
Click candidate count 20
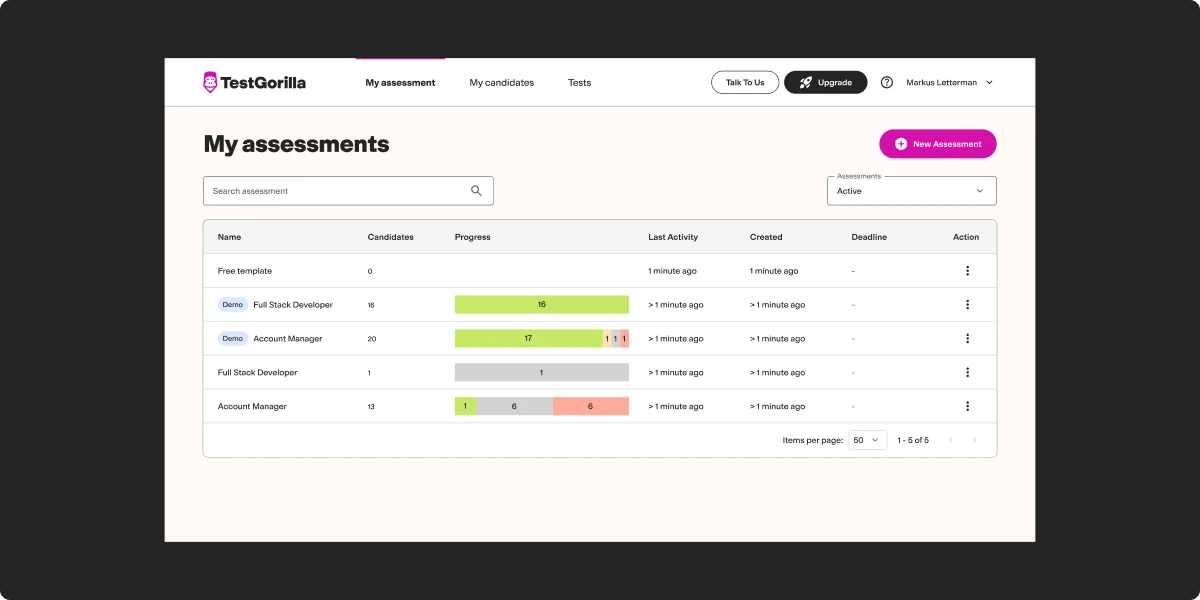click(x=372, y=339)
